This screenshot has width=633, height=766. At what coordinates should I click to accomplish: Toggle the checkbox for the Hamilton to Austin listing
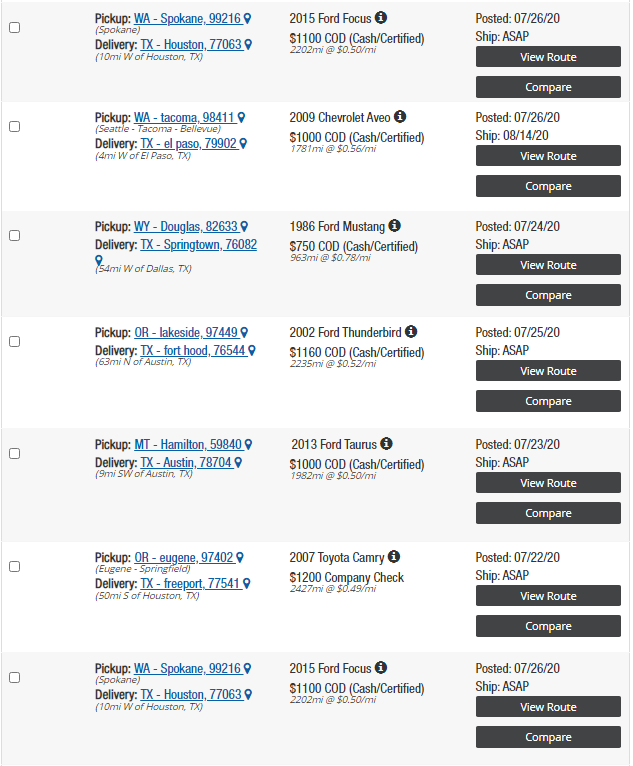pyautogui.click(x=15, y=453)
